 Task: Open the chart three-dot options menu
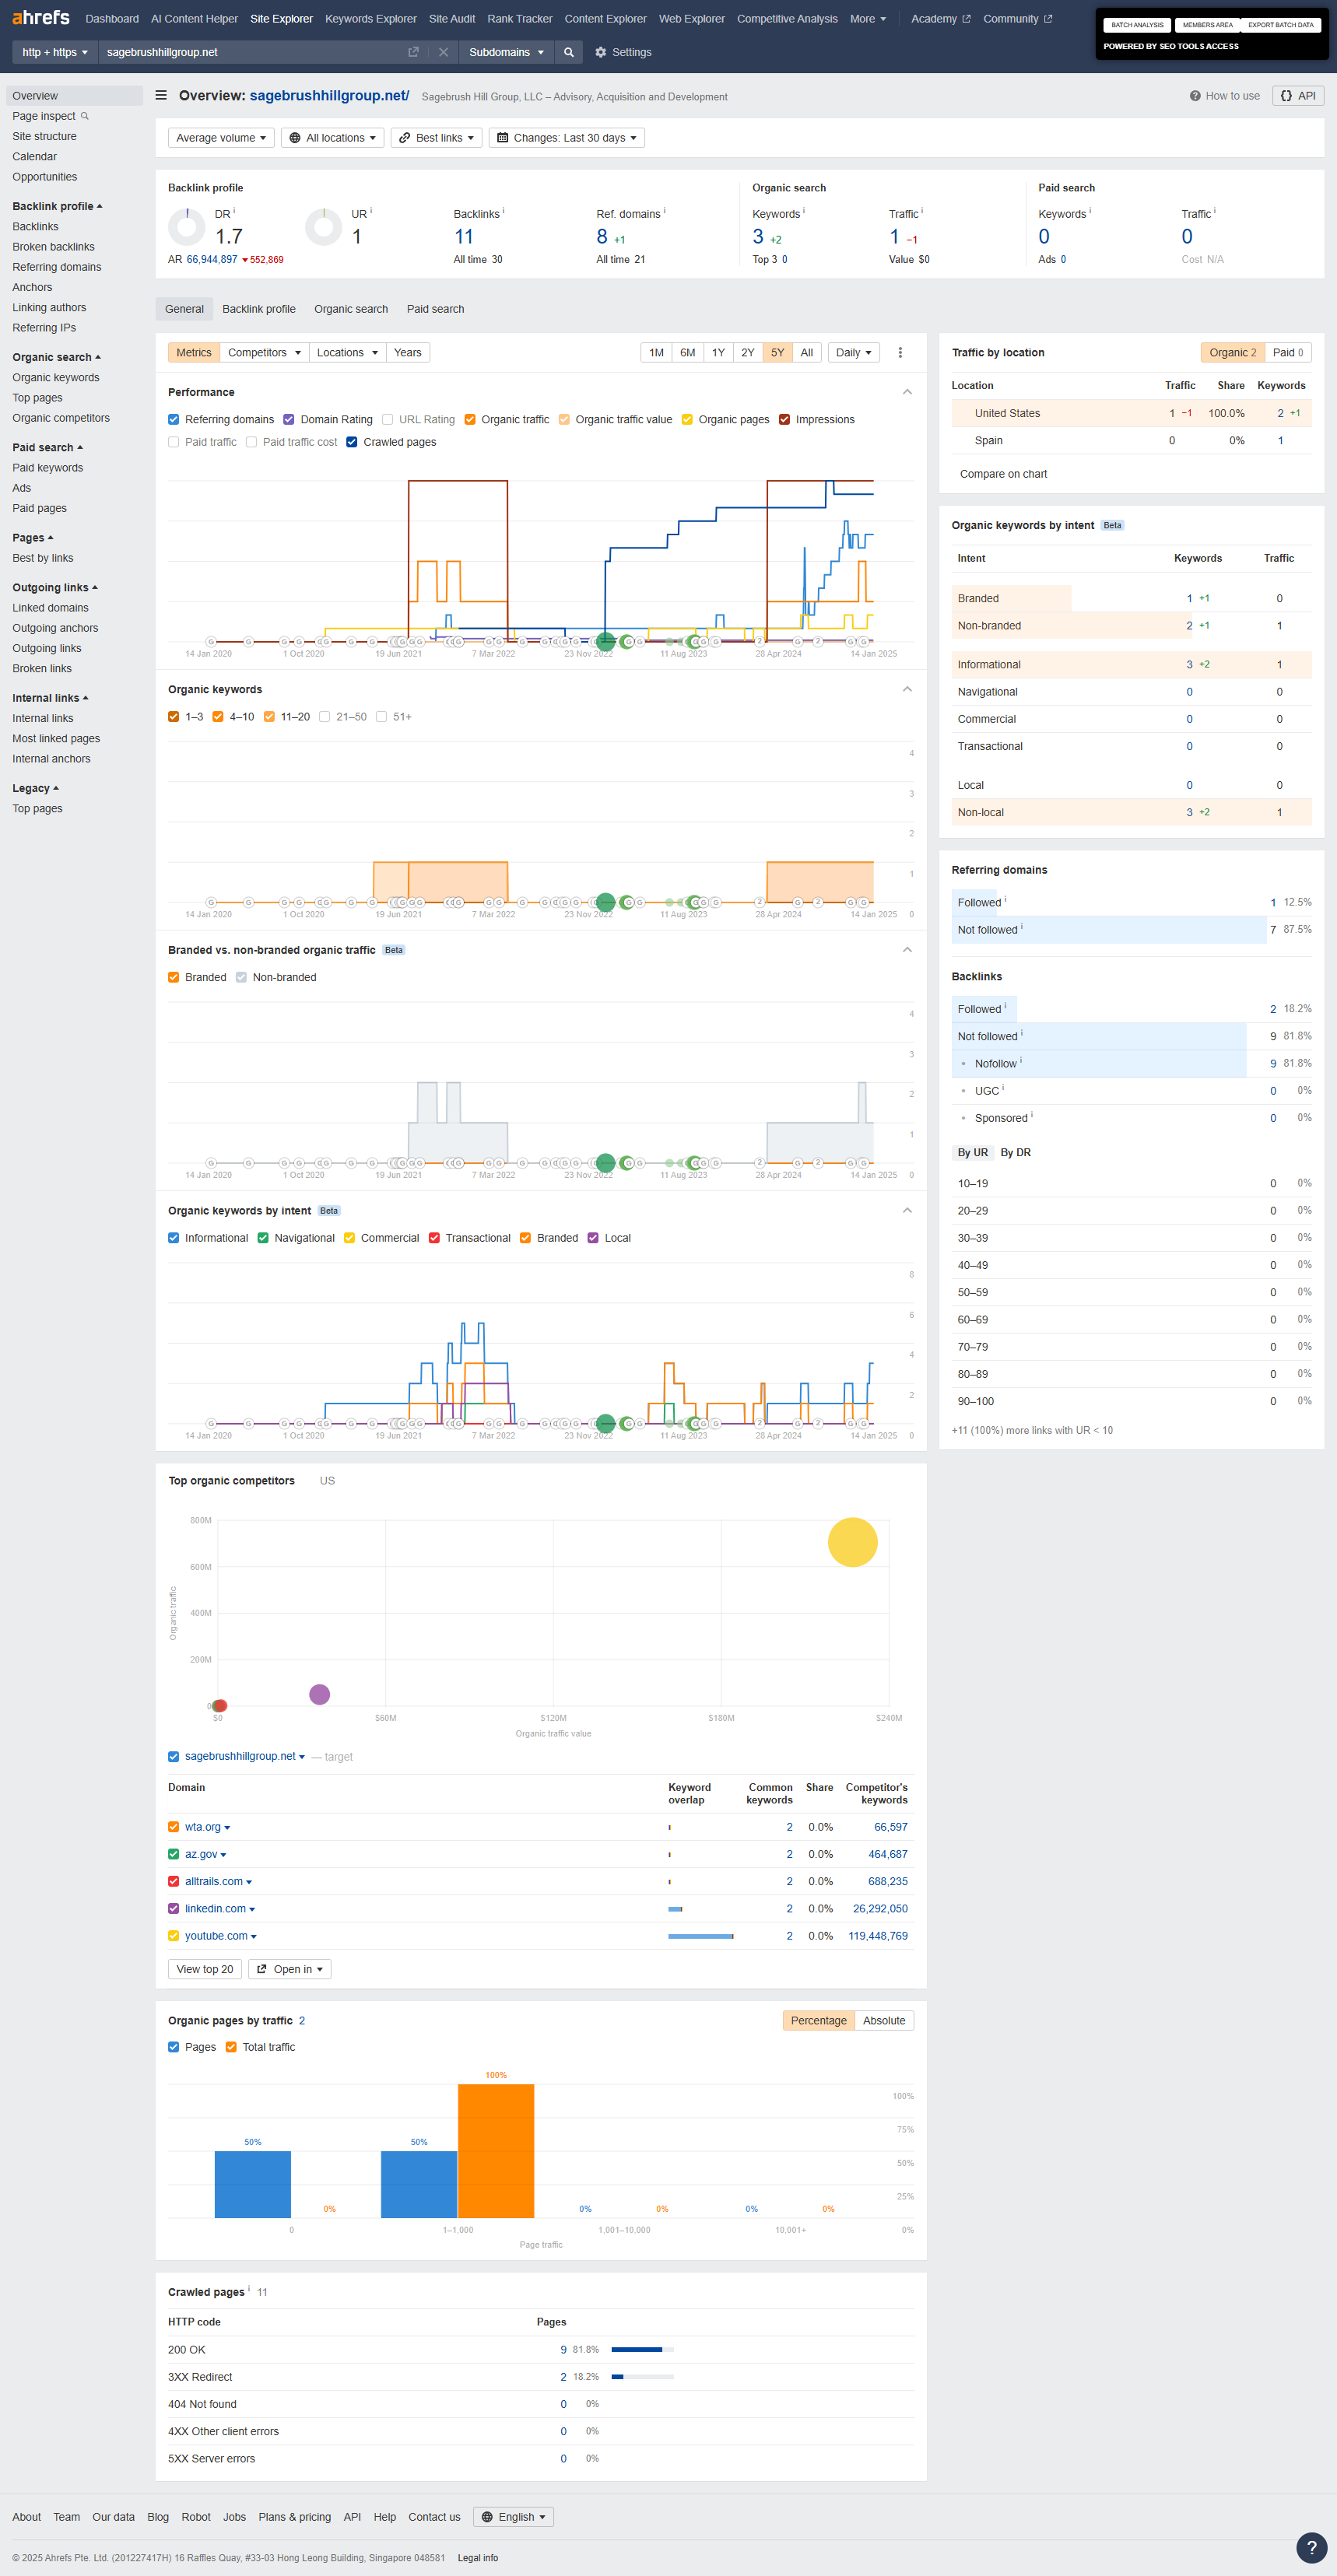900,353
